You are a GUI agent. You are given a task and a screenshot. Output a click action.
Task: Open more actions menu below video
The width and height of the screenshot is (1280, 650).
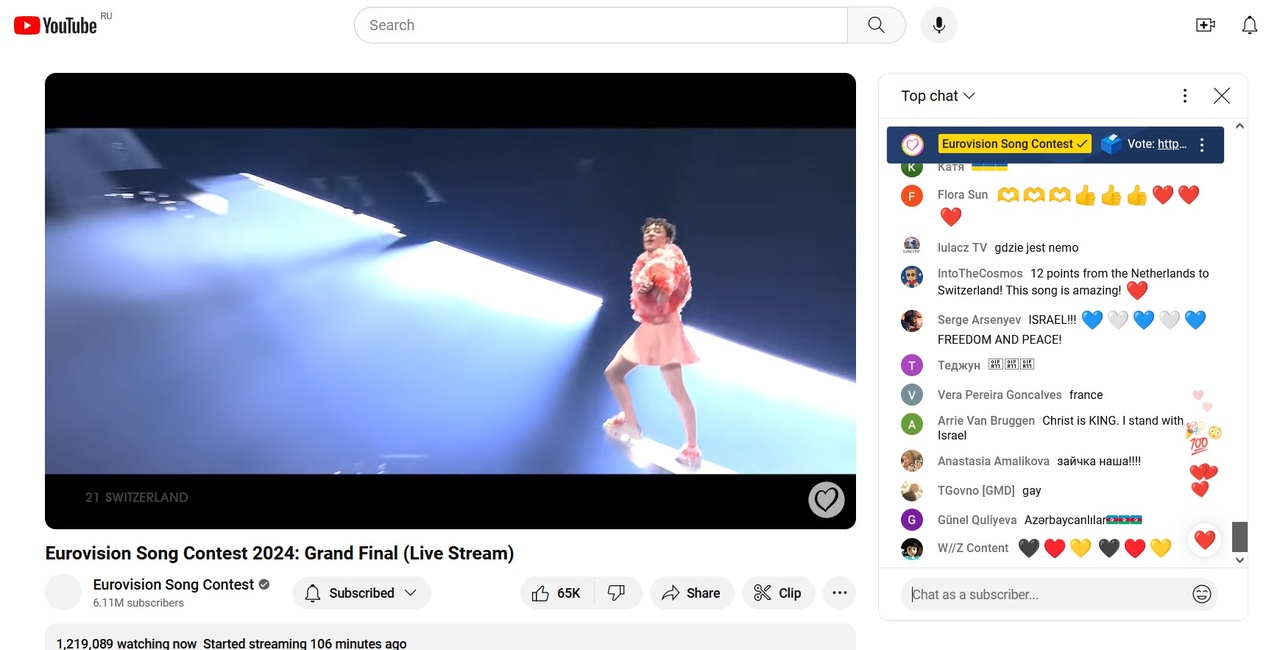pos(839,593)
